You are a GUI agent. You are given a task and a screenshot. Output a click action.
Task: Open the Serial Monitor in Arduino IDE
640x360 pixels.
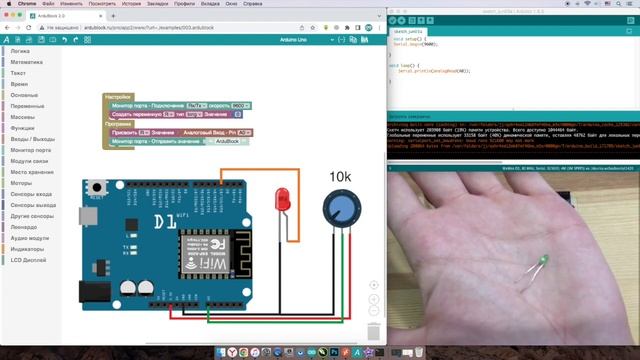tap(631, 20)
